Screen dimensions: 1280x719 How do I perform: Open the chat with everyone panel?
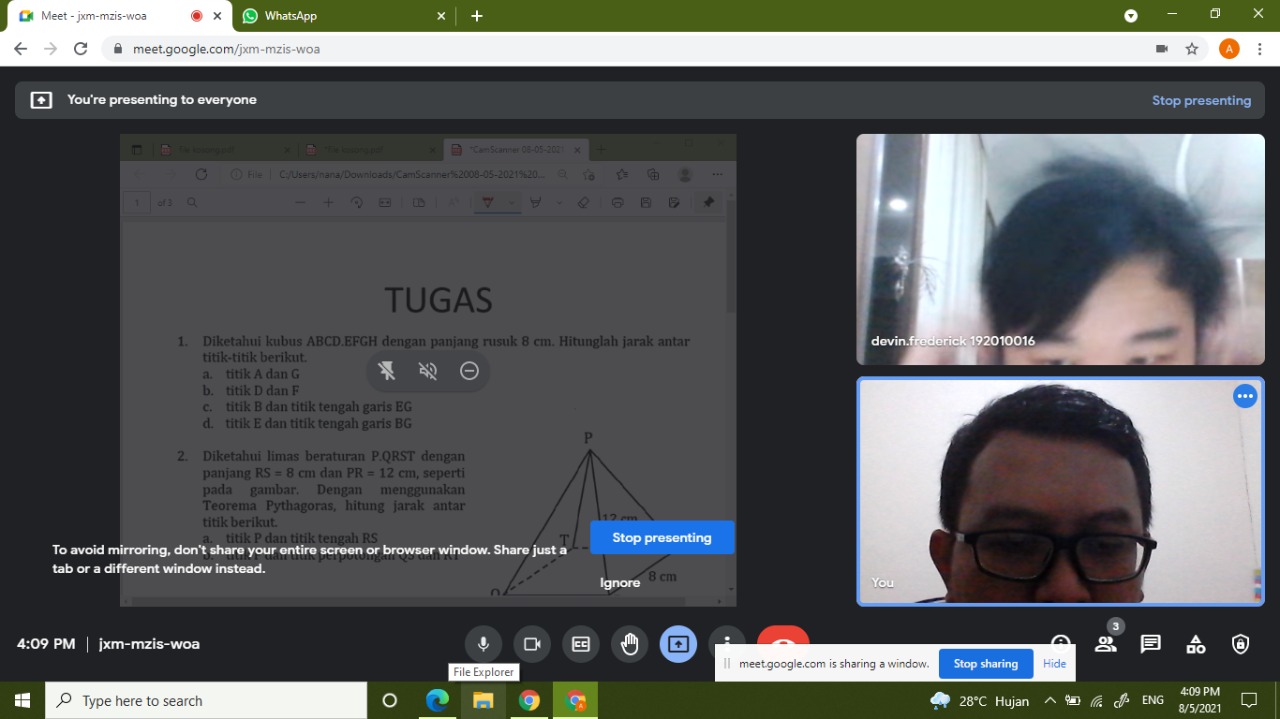(1151, 644)
